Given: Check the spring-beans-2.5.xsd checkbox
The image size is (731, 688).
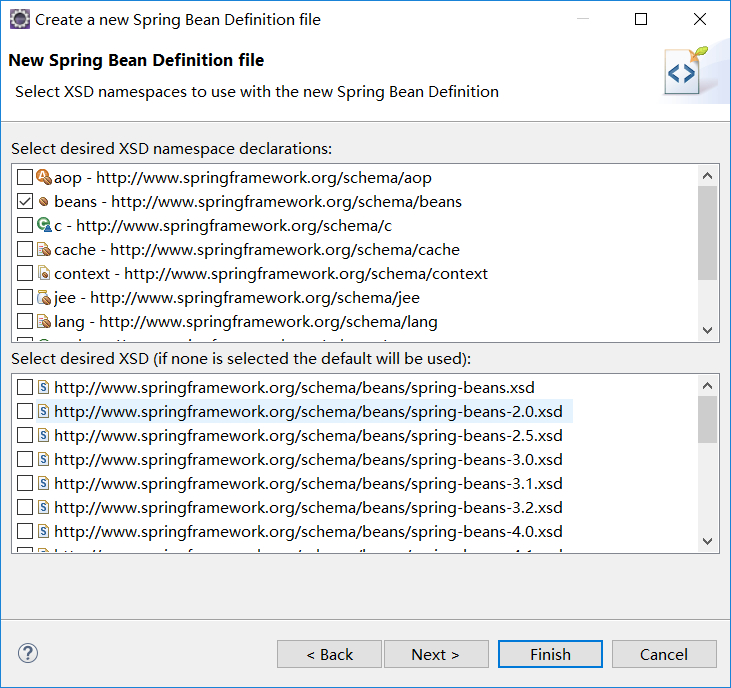Looking at the screenshot, I should 25,435.
